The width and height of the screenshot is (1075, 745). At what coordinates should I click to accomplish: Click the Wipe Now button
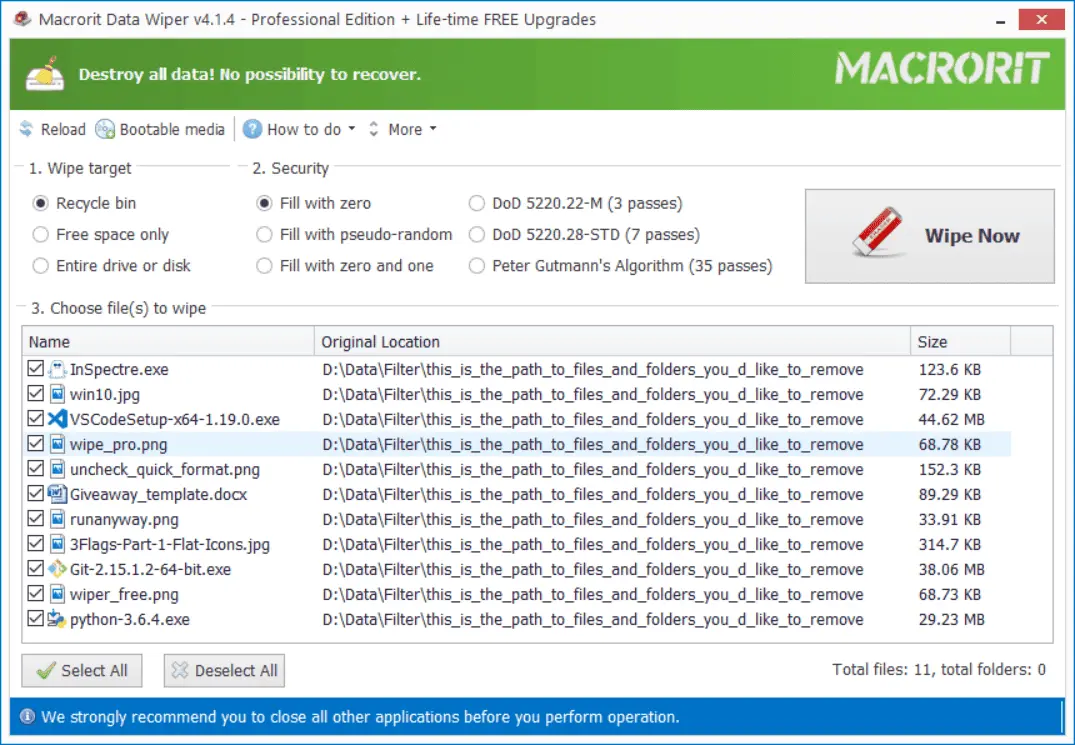pyautogui.click(x=930, y=236)
